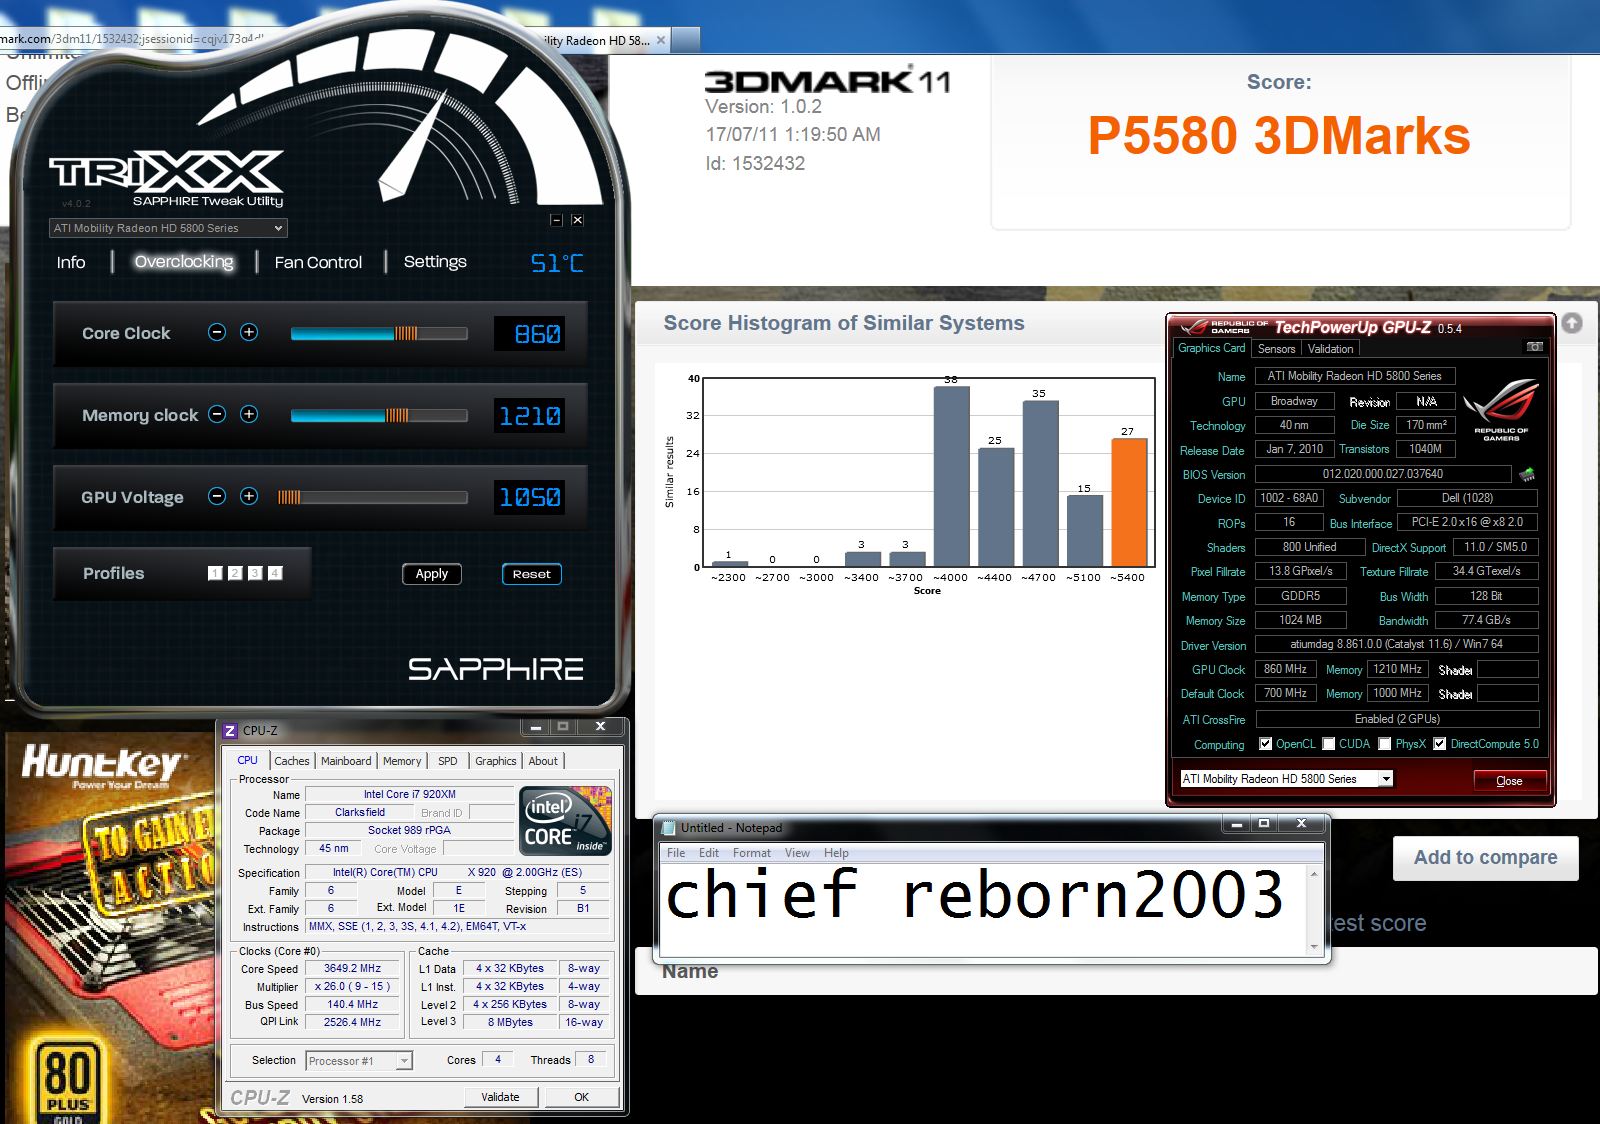Increase GPU Voltage with the plus icon
Image resolution: width=1600 pixels, height=1124 pixels.
point(249,496)
